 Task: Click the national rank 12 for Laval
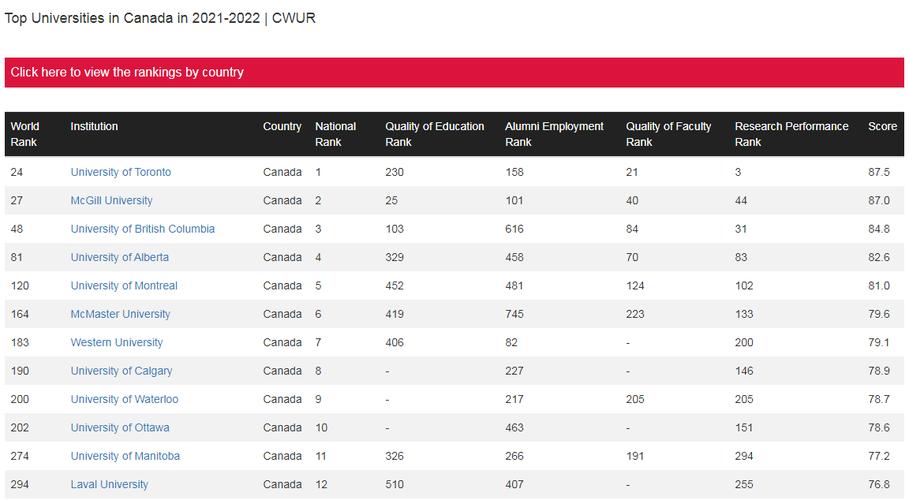click(321, 485)
